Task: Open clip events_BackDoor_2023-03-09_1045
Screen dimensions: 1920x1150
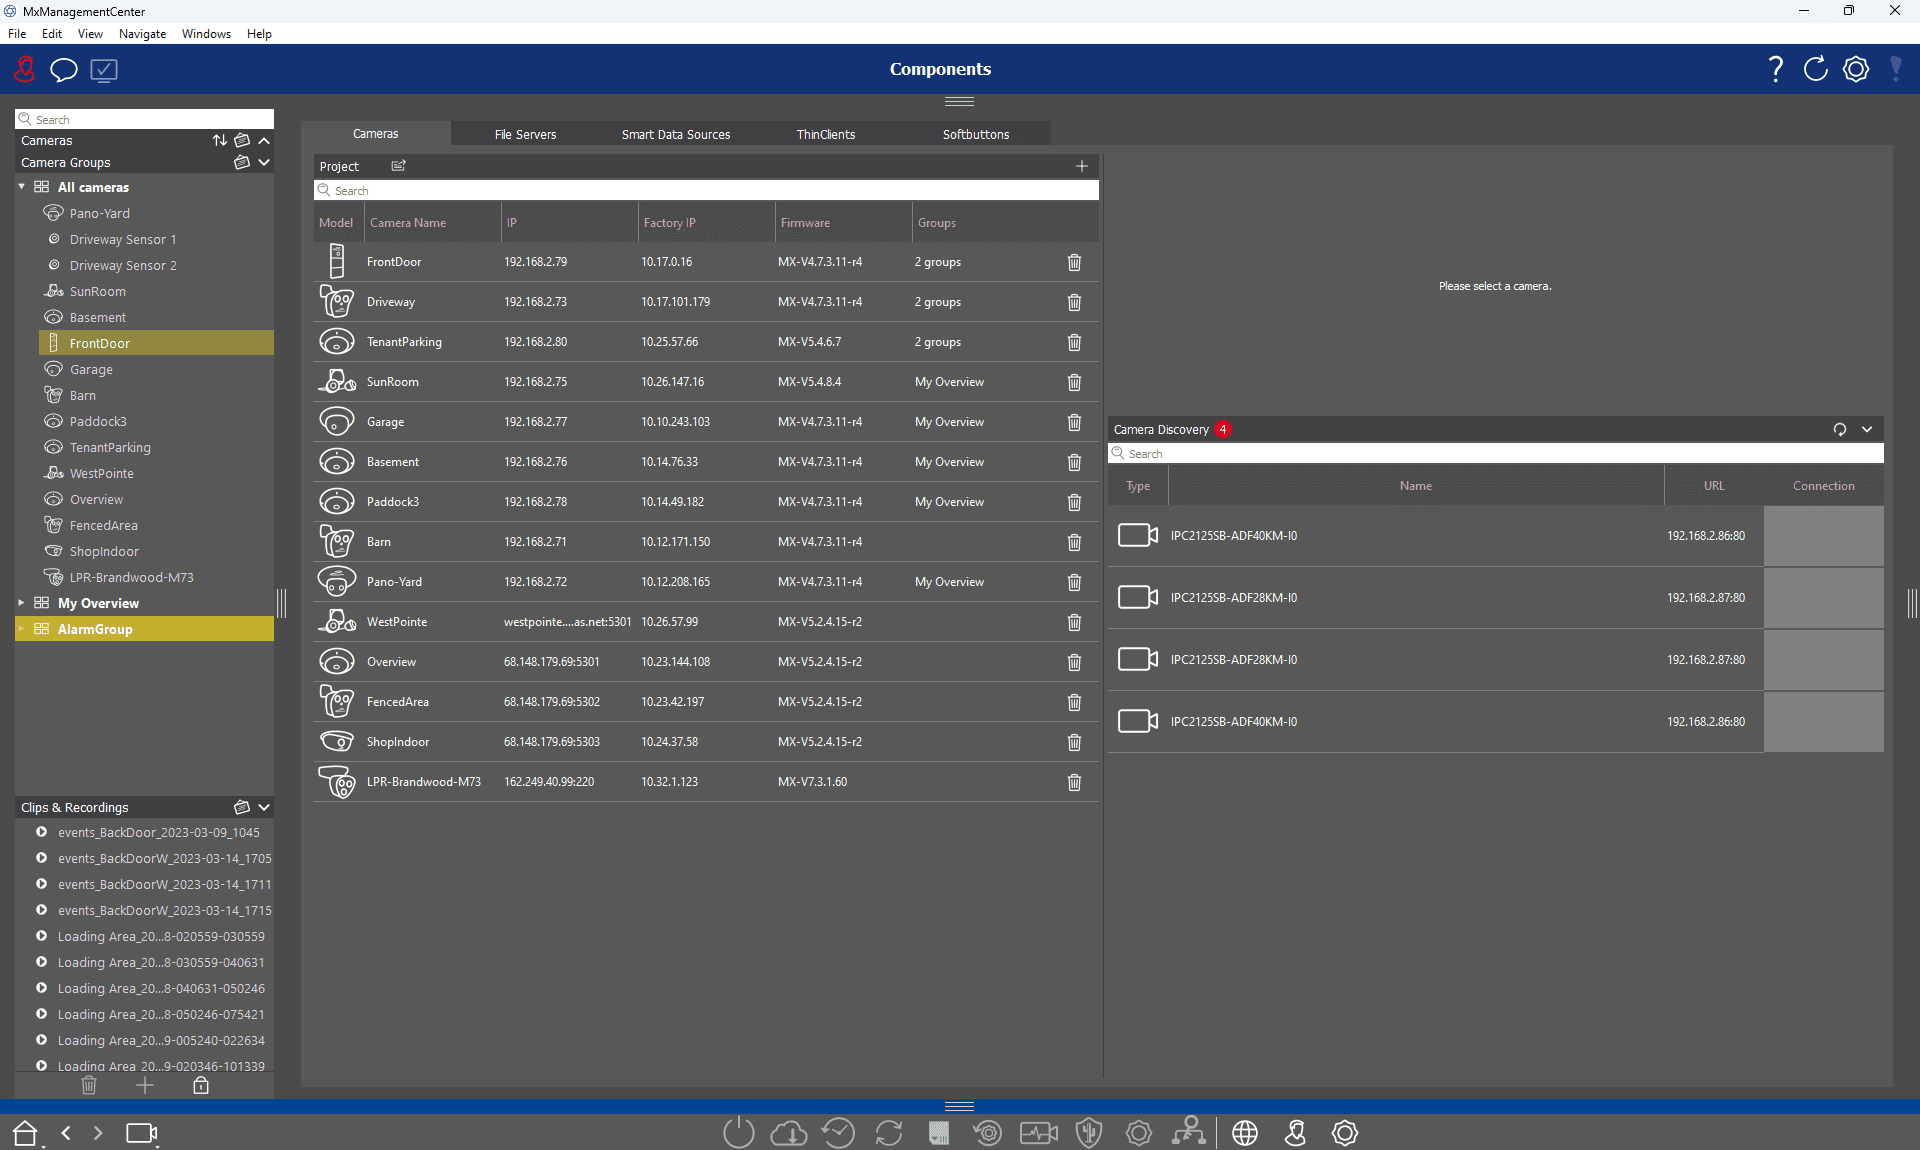Action: [158, 832]
